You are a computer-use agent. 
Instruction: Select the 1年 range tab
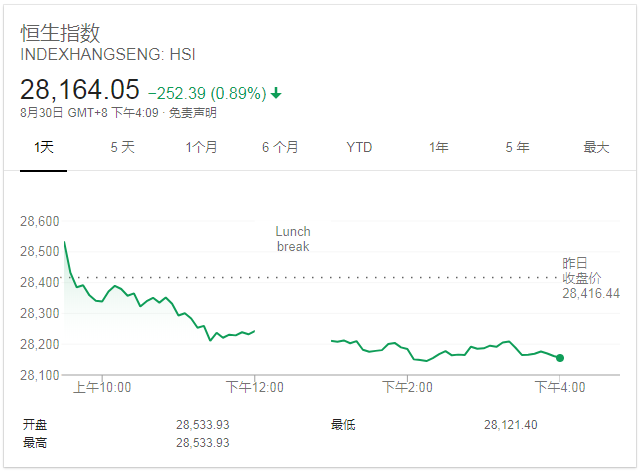[439, 147]
